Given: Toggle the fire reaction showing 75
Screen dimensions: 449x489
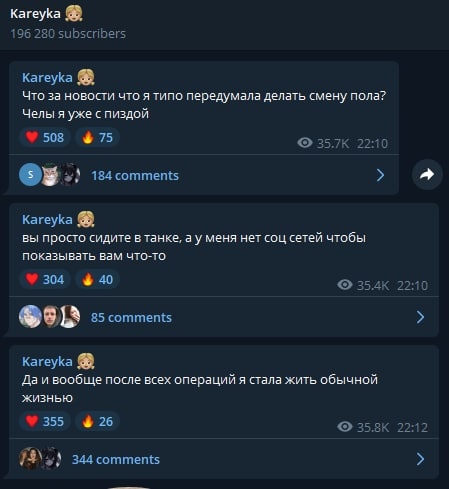Looking at the screenshot, I should point(97,137).
